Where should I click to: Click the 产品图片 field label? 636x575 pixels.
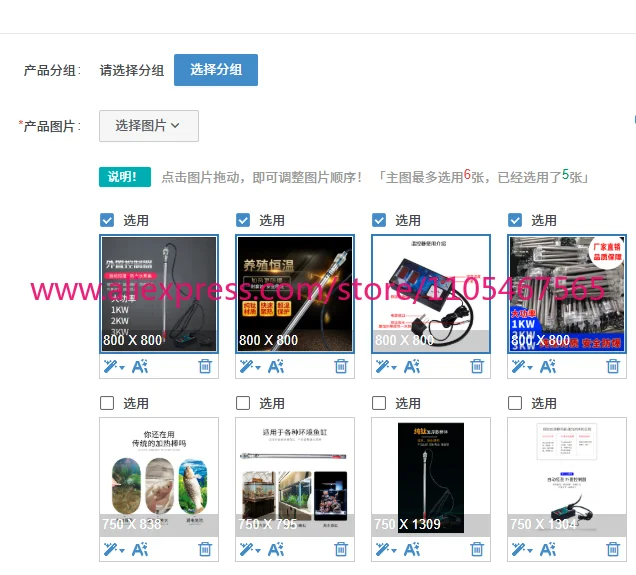click(49, 126)
